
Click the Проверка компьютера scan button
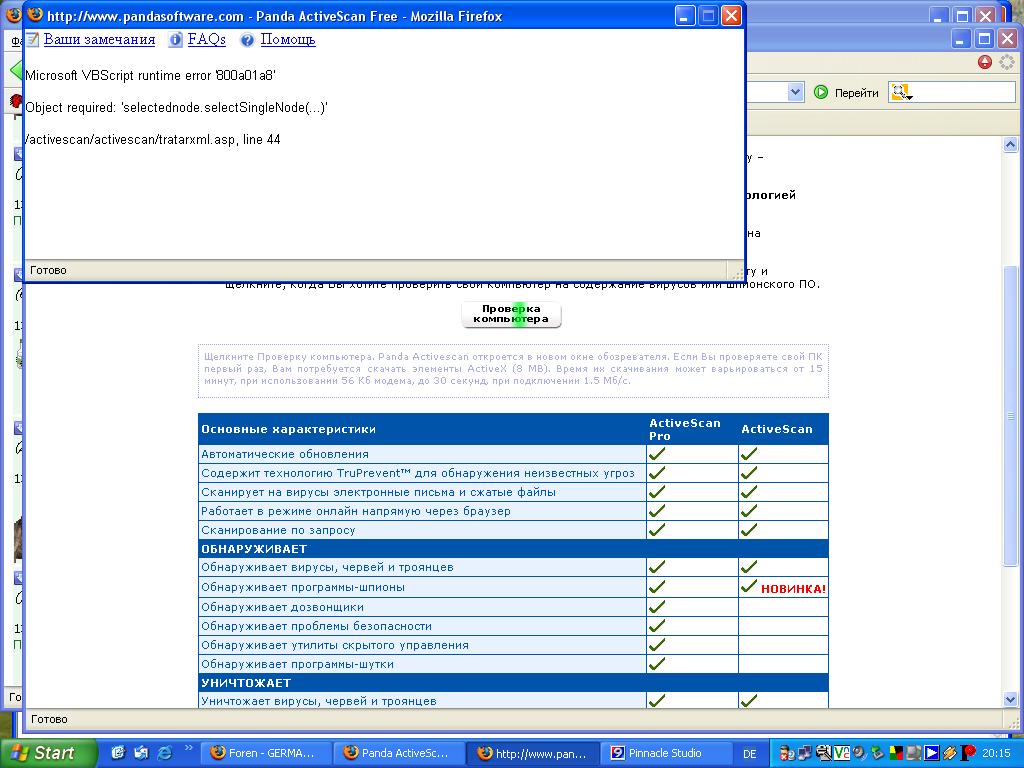point(511,314)
